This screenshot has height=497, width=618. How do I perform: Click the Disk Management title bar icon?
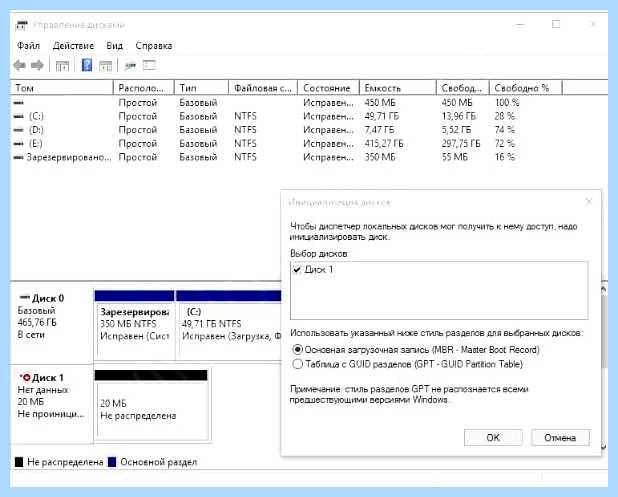point(22,25)
